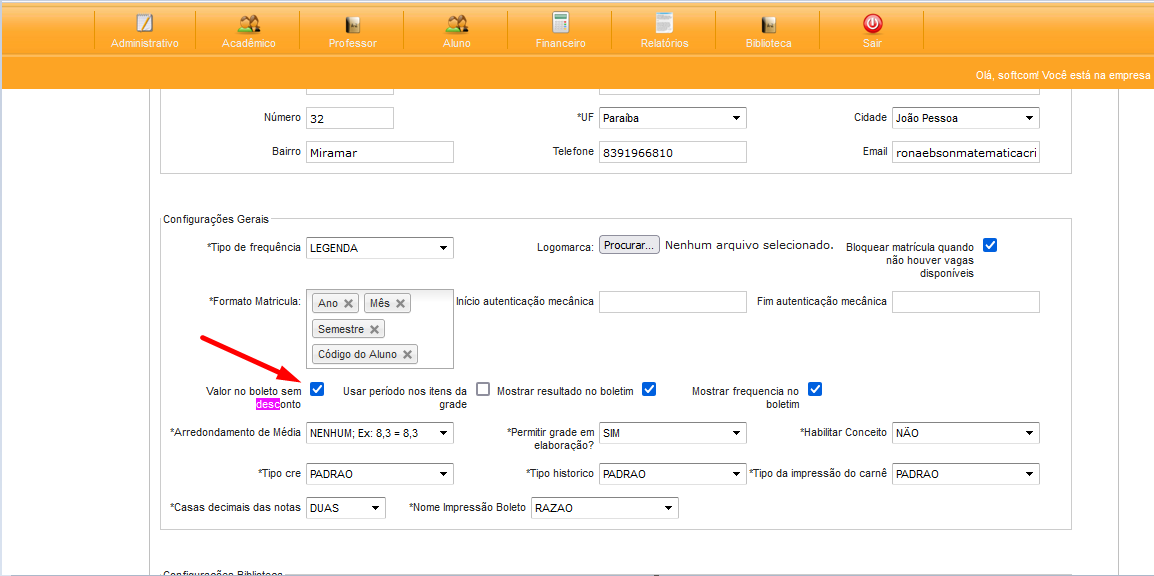
Task: Open the Aluno module icon
Action: tap(456, 24)
